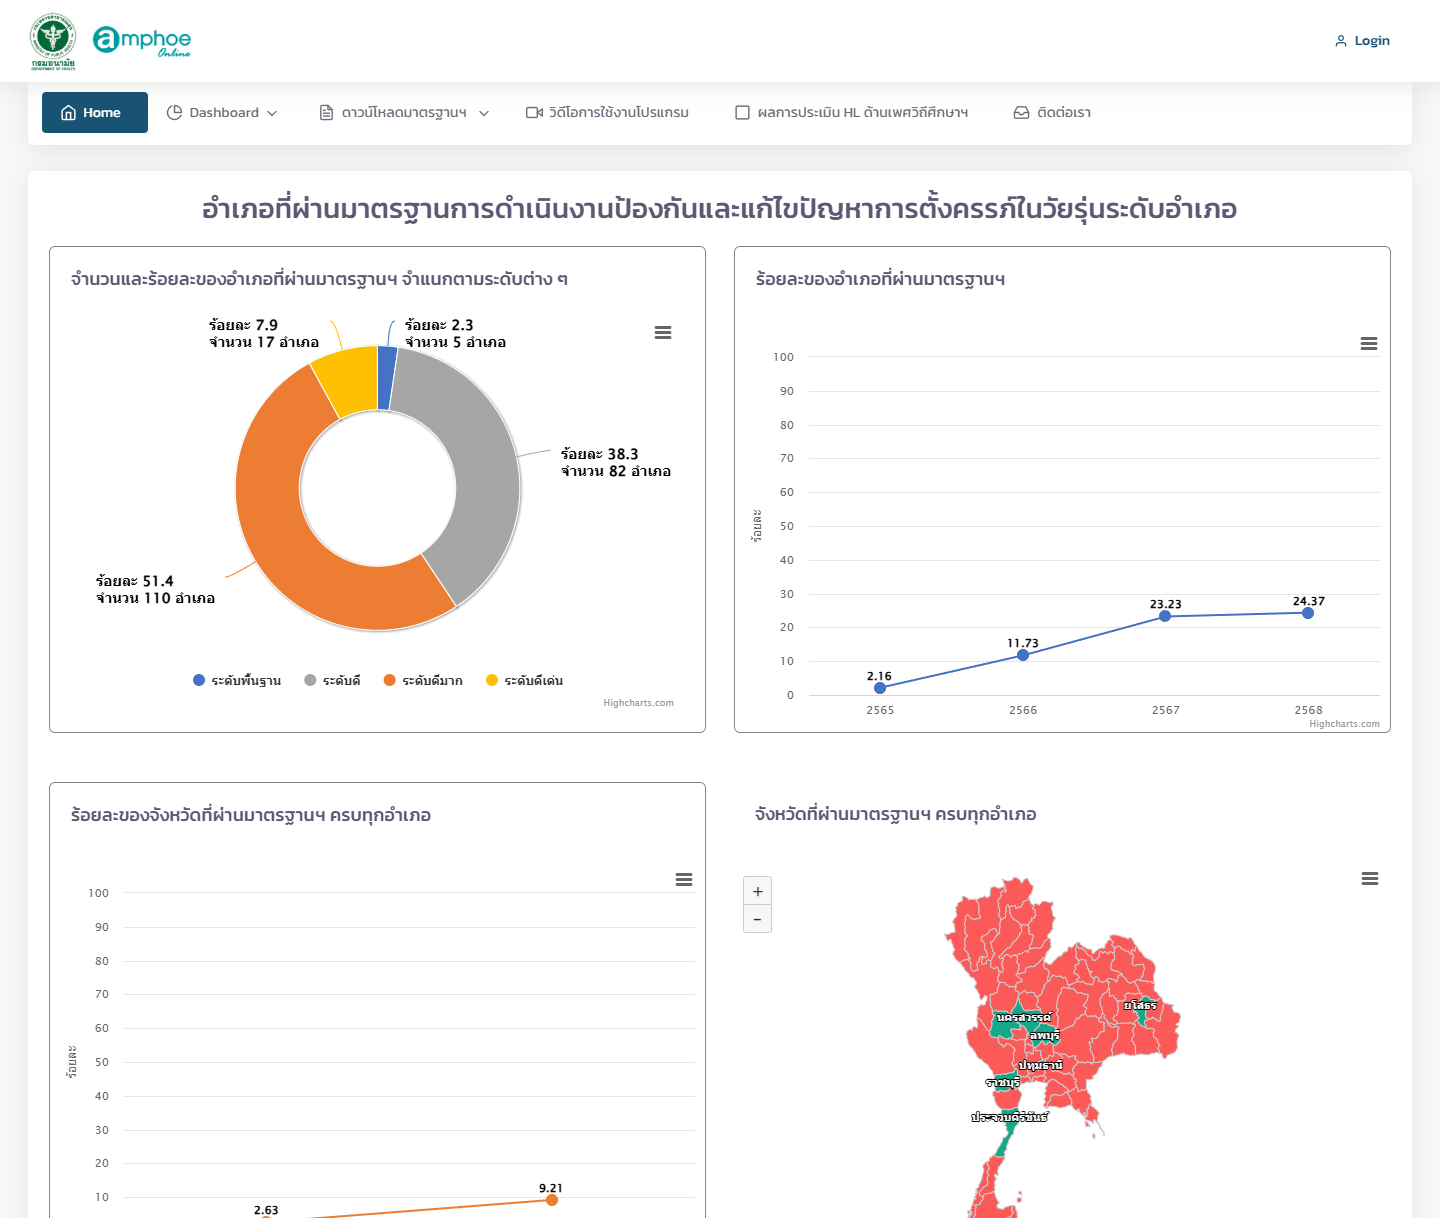Click label ร้อยละ 51.4 จำนวน 110 อำเภอ
This screenshot has width=1440, height=1218.
[155, 590]
